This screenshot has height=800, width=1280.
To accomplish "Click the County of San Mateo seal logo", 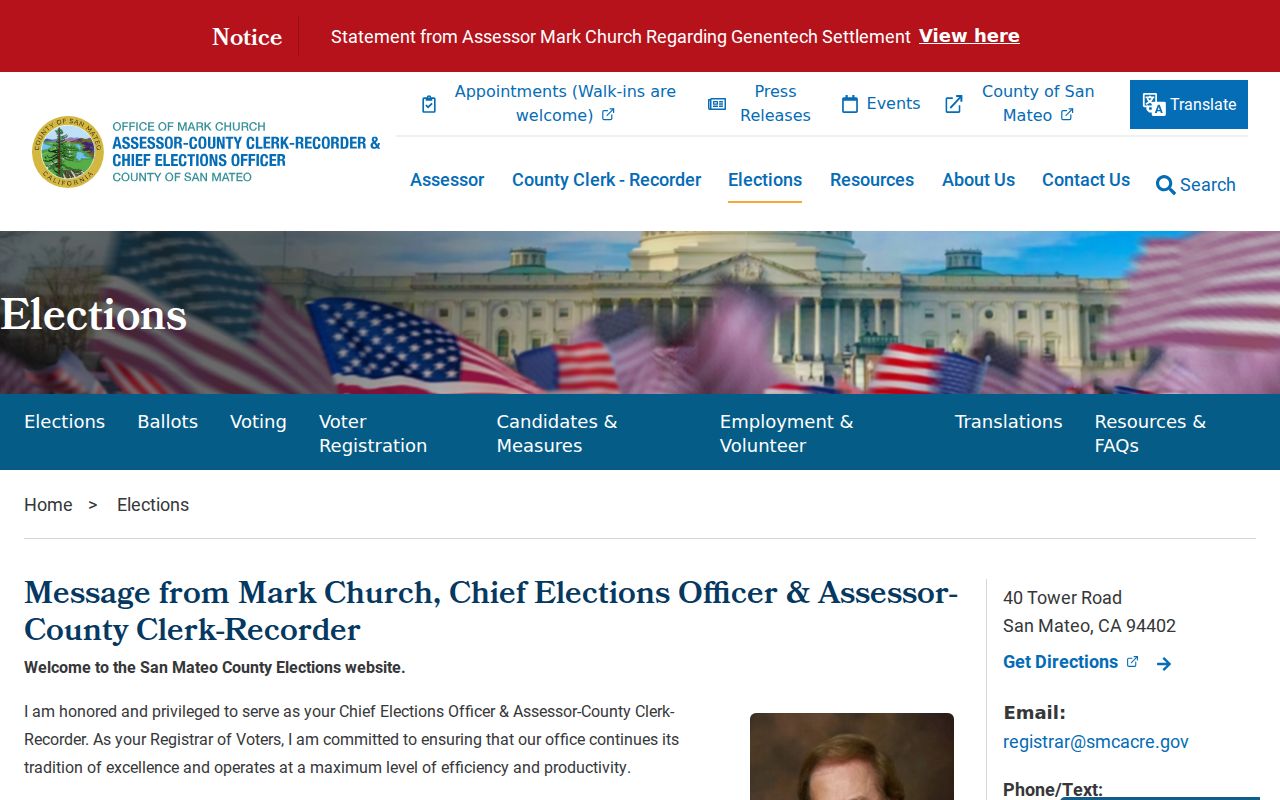I will click(68, 151).
